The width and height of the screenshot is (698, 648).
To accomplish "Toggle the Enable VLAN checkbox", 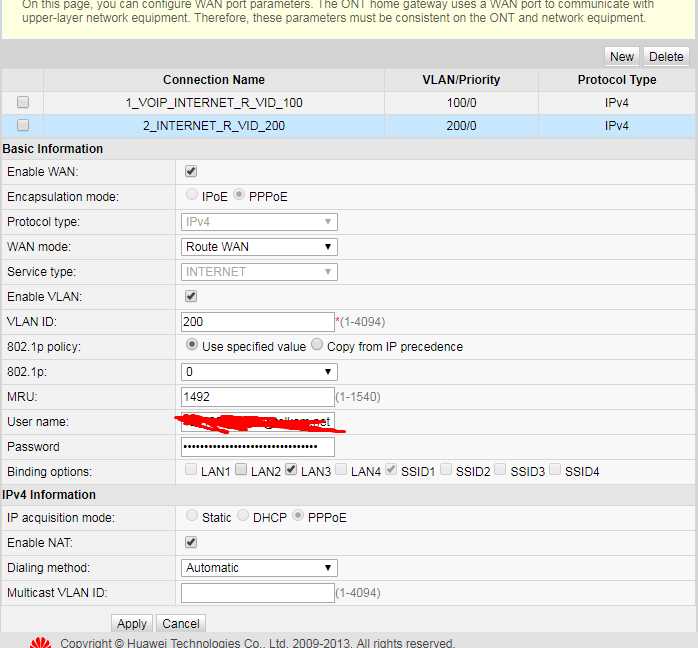I will click(191, 296).
